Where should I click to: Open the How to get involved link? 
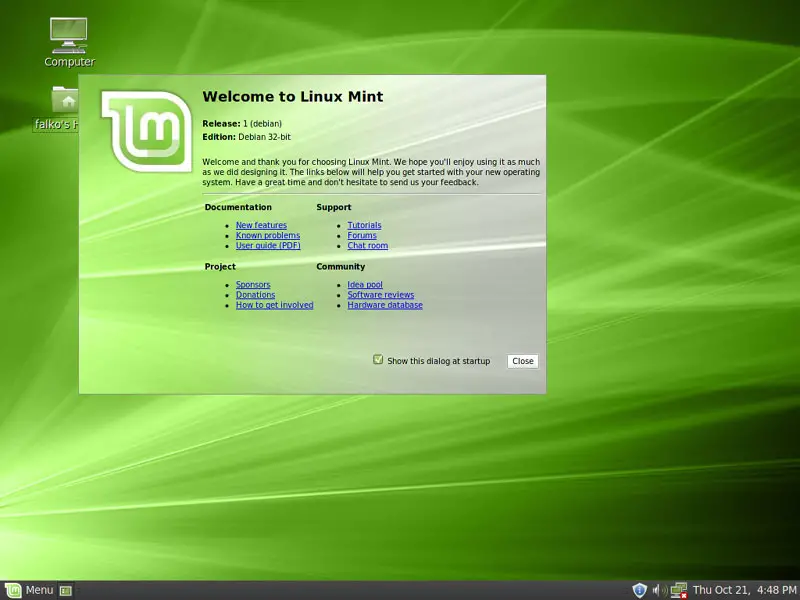tap(274, 305)
